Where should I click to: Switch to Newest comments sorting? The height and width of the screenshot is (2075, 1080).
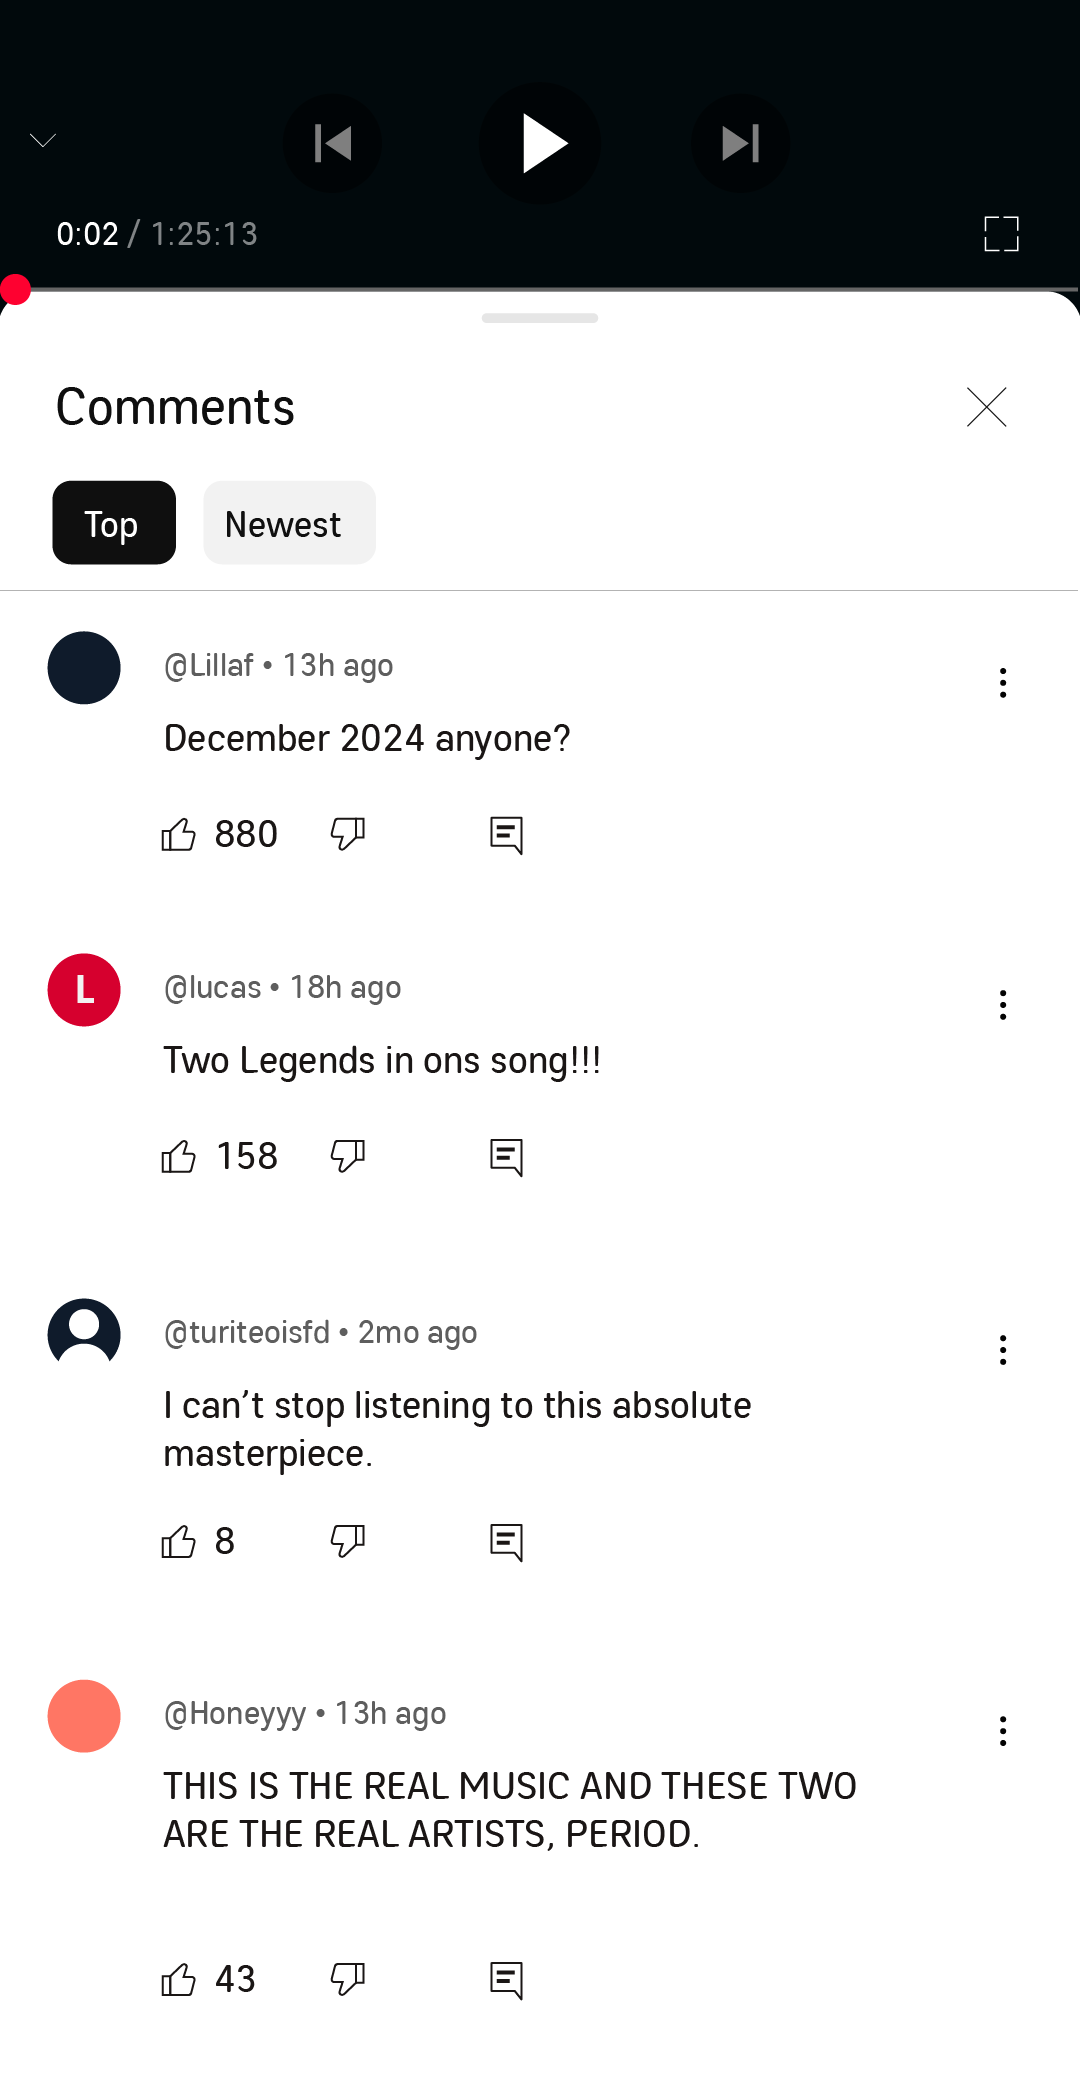[x=289, y=523]
